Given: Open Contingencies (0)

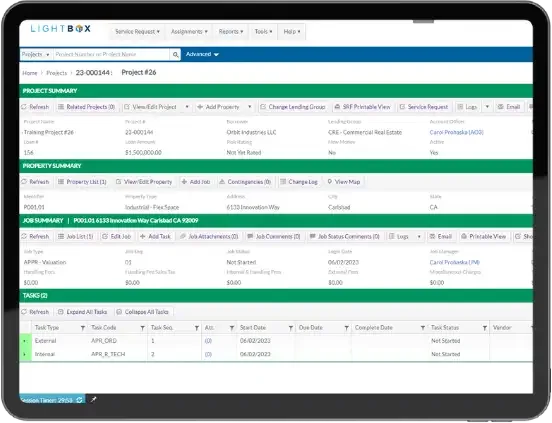Looking at the screenshot, I should (245, 182).
